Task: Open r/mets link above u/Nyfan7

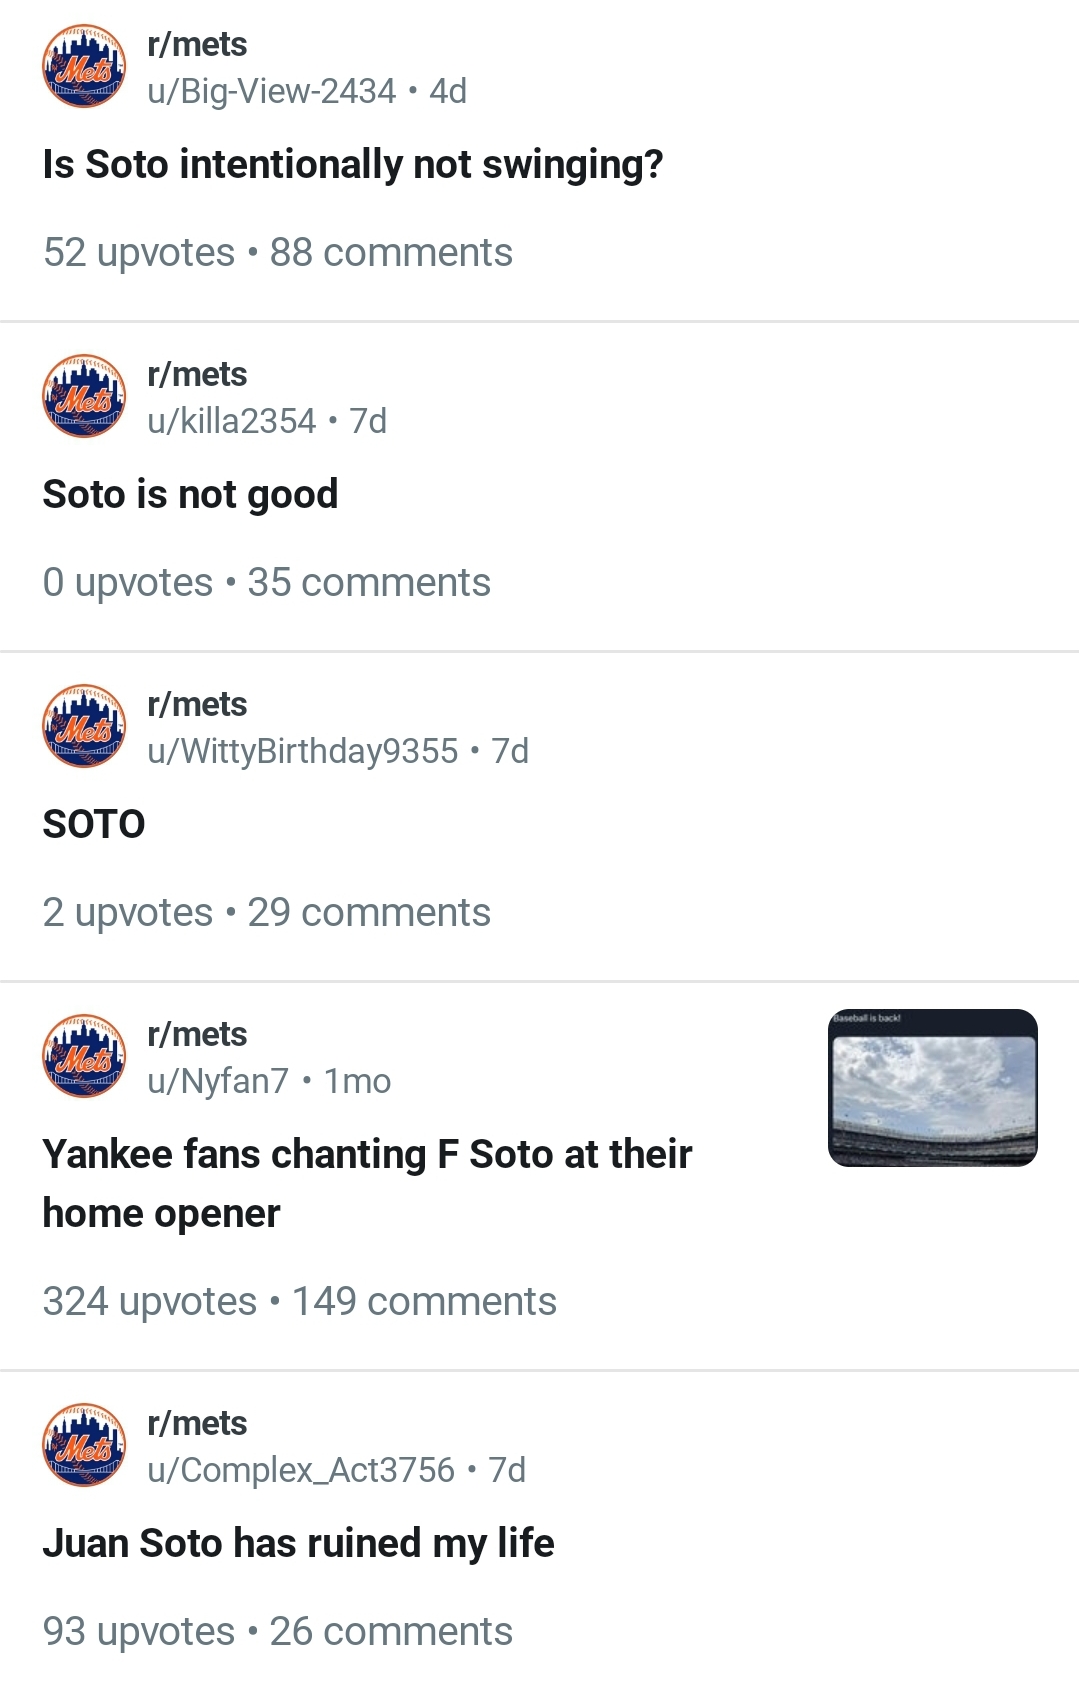Action: tap(197, 1035)
